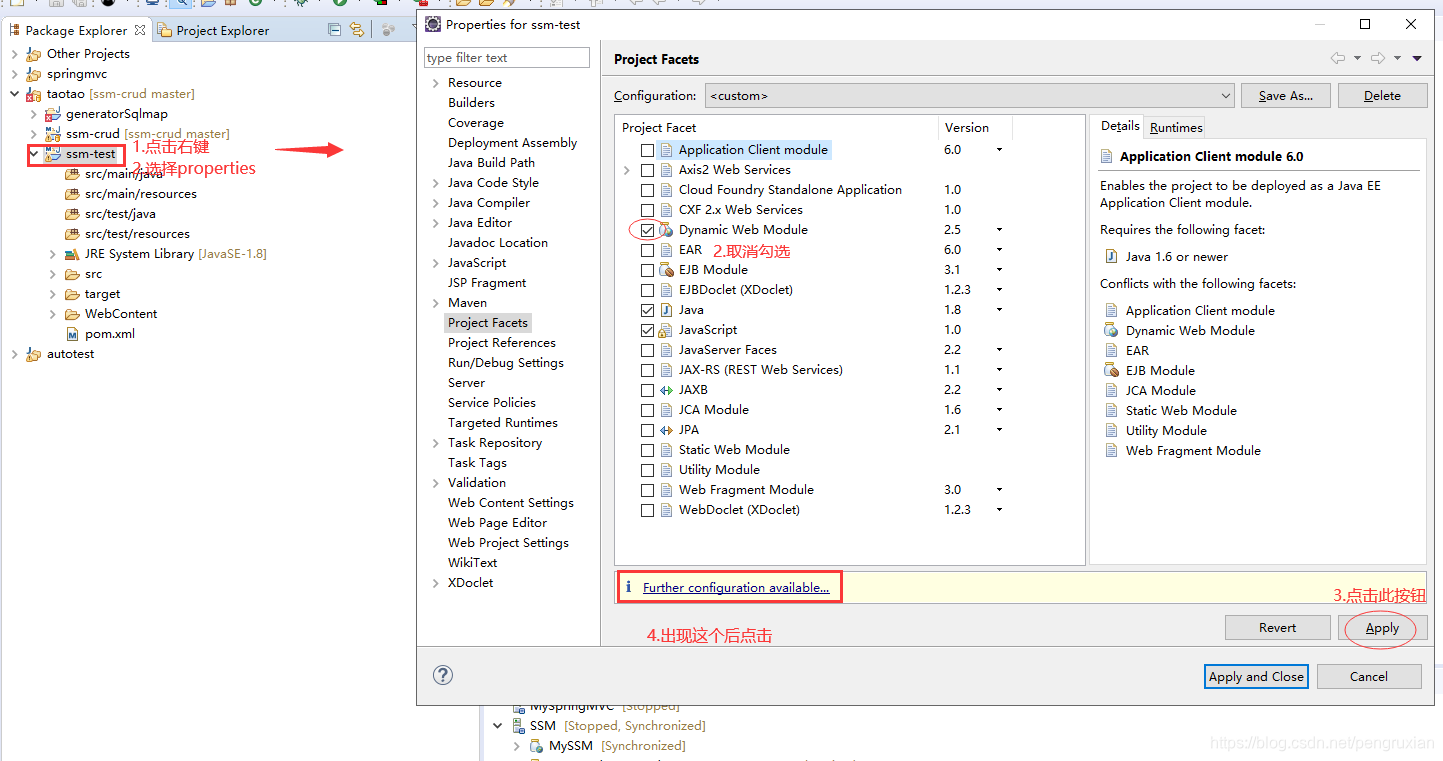Check the Axis2 Web Services checkbox

point(647,170)
